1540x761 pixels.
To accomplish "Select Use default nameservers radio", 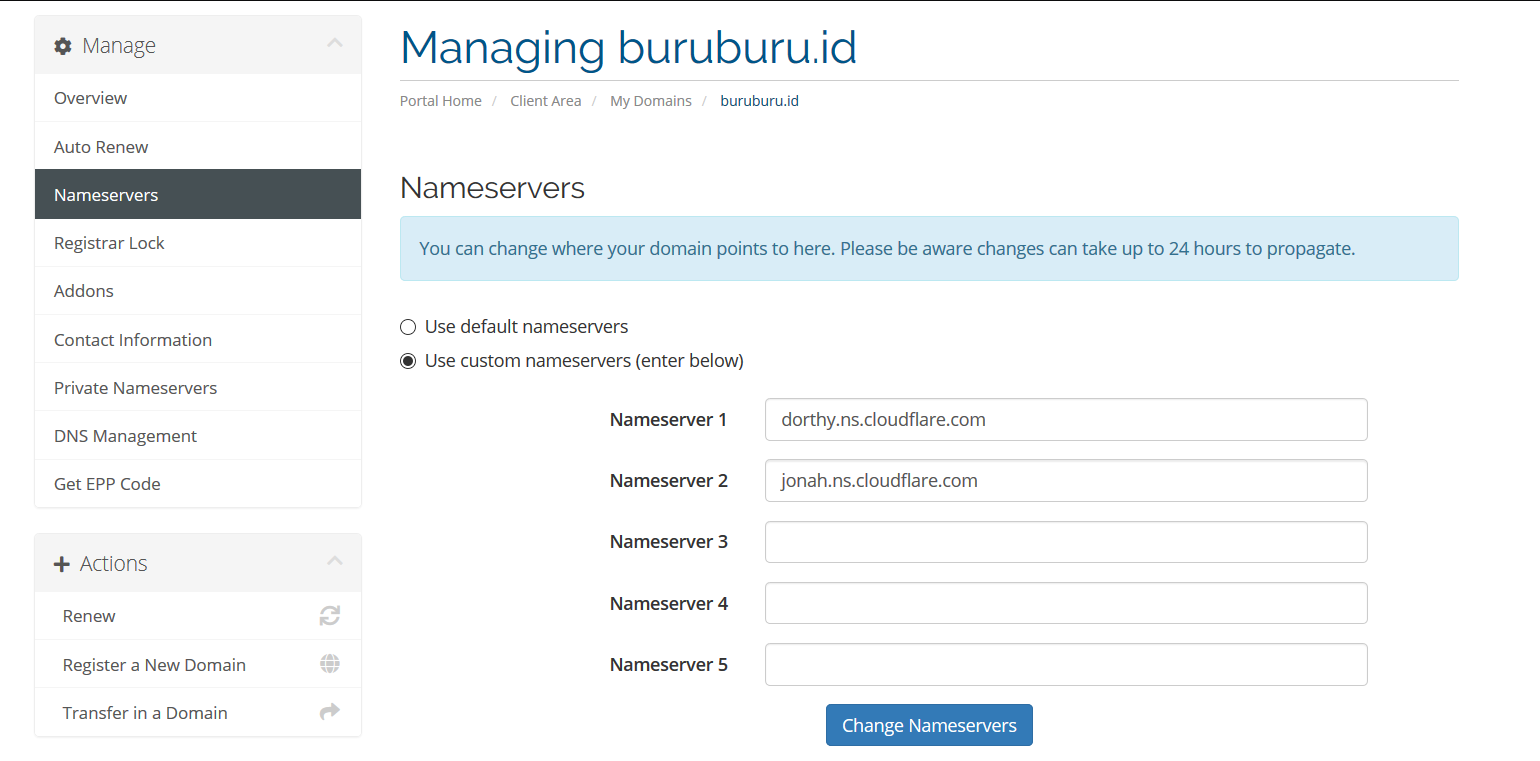I will (x=408, y=327).
